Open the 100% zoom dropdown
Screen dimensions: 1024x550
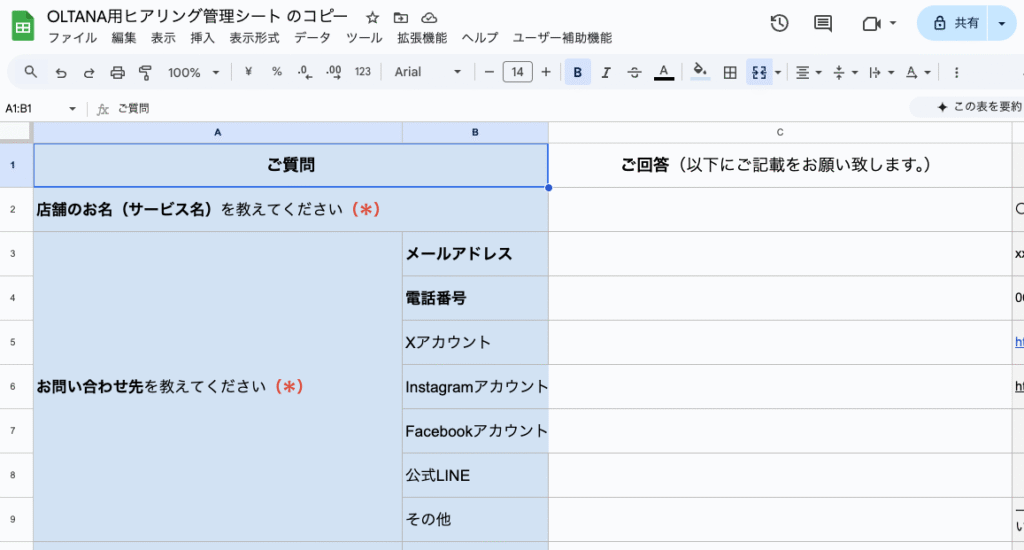(194, 72)
